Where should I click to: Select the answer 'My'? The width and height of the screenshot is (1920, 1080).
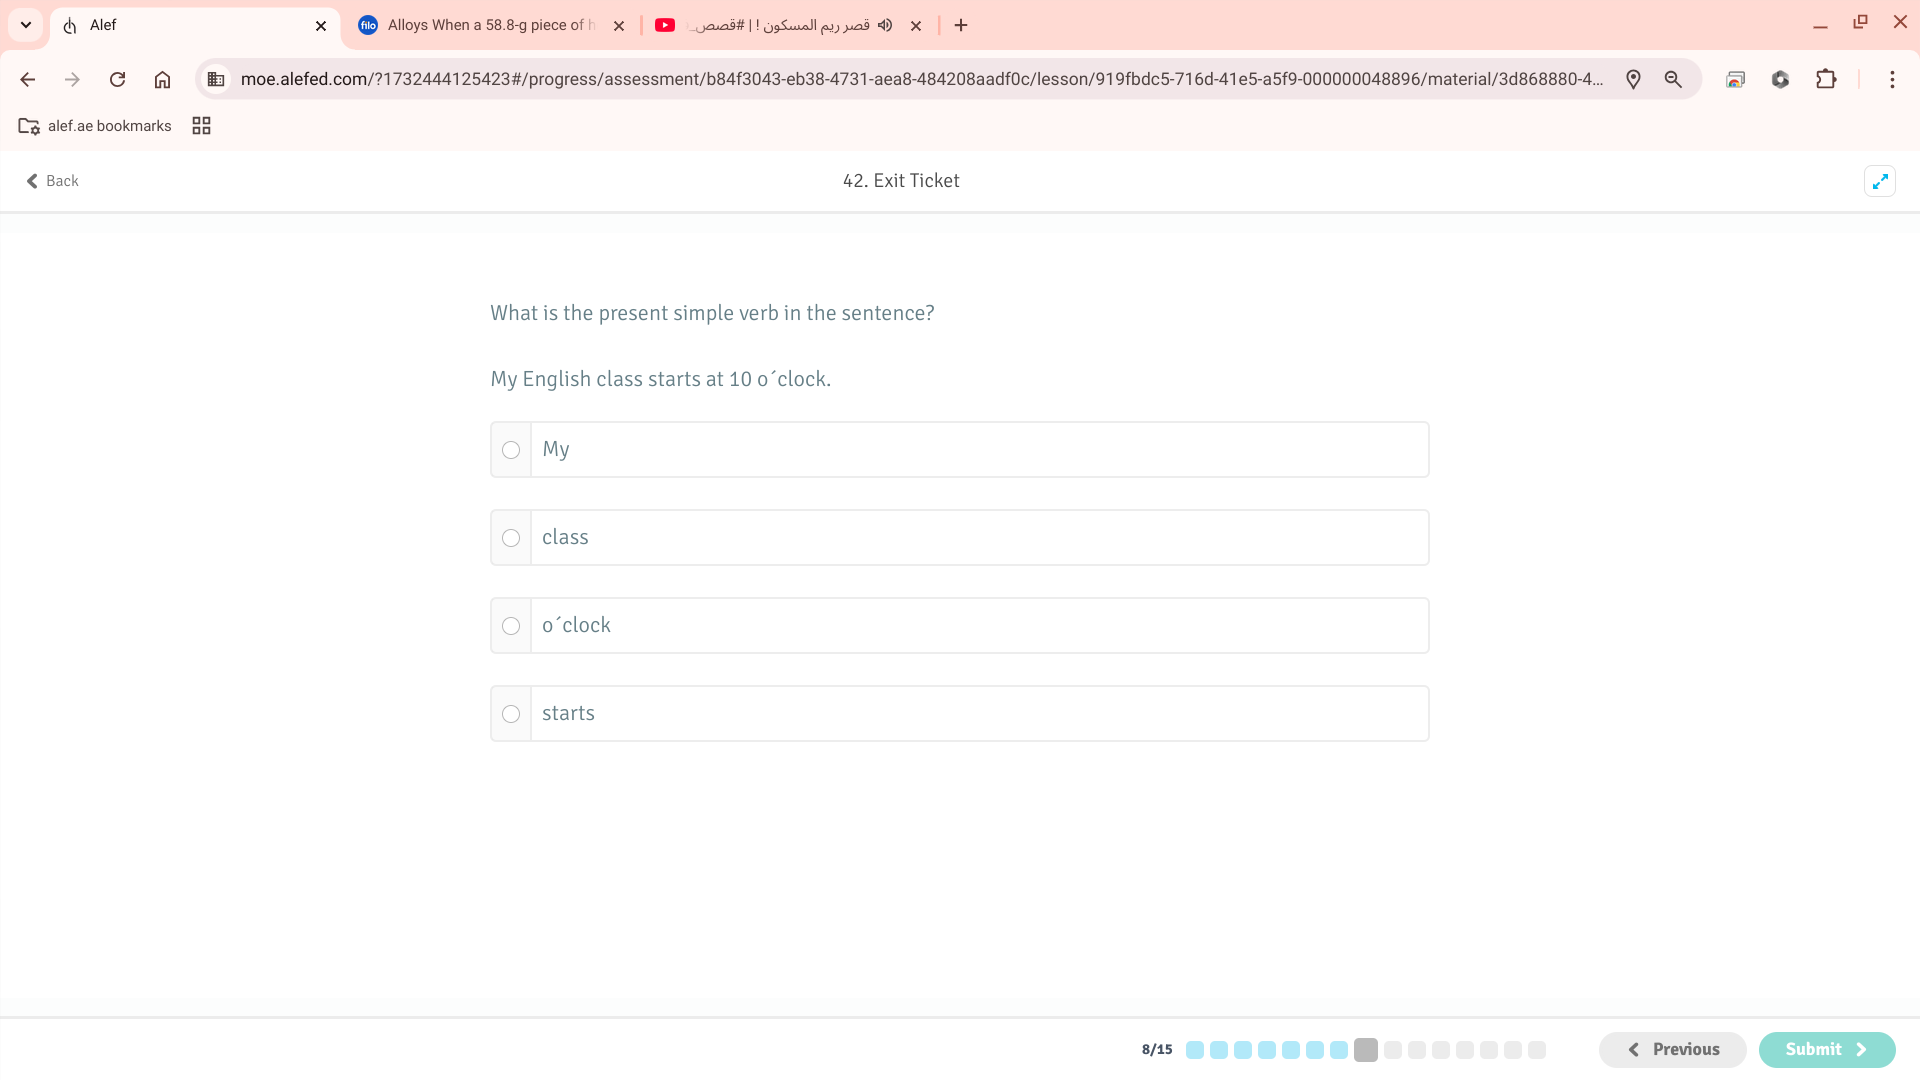click(511, 450)
